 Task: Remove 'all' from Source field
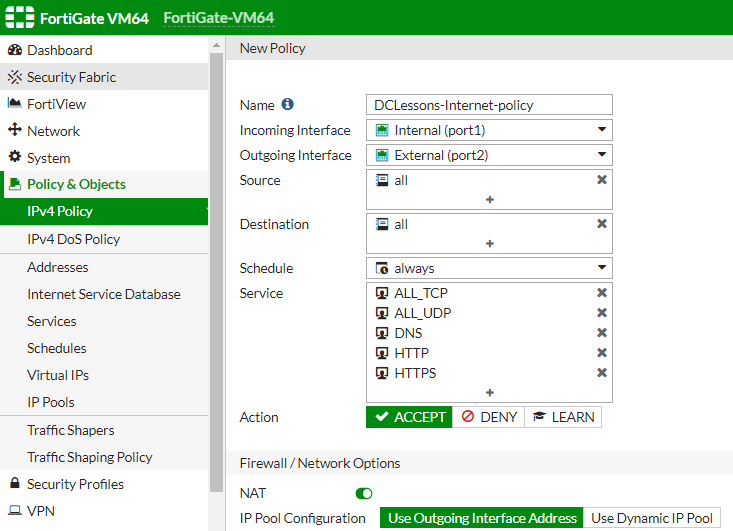coord(602,180)
